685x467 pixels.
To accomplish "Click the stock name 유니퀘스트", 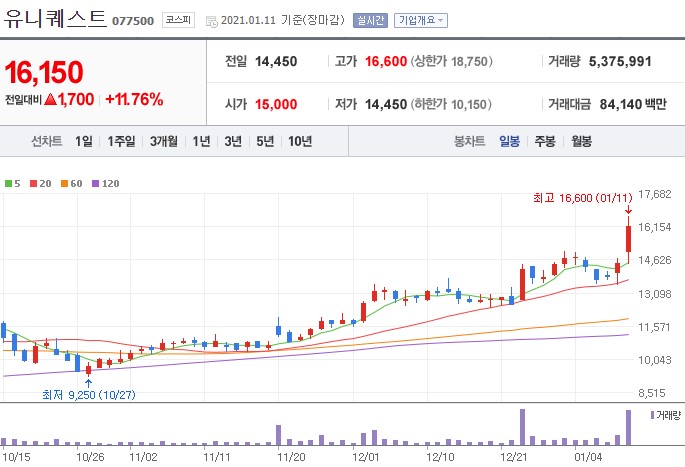I will [x=55, y=19].
